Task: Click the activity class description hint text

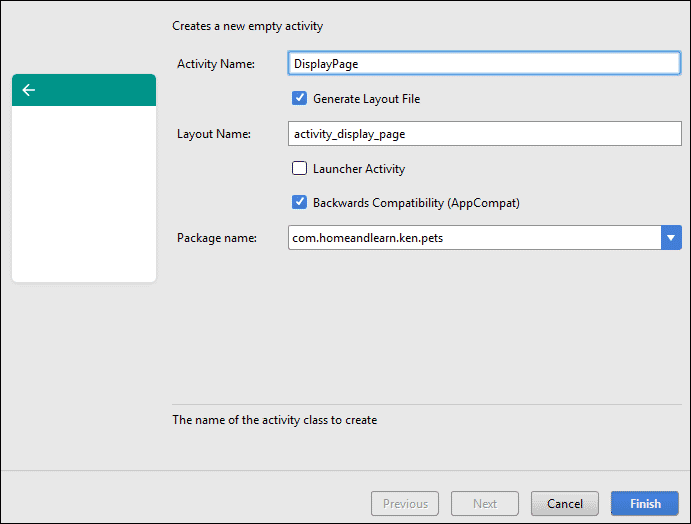Action: coord(274,420)
